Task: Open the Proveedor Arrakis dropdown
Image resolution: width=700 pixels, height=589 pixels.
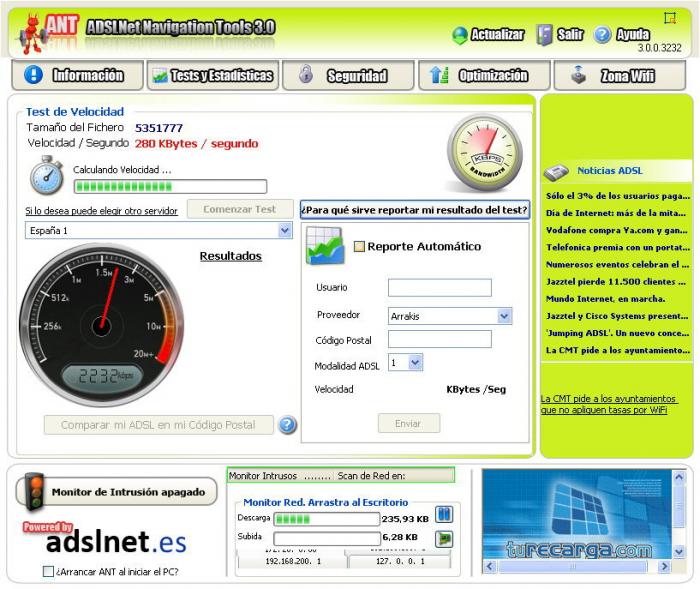Action: point(504,316)
